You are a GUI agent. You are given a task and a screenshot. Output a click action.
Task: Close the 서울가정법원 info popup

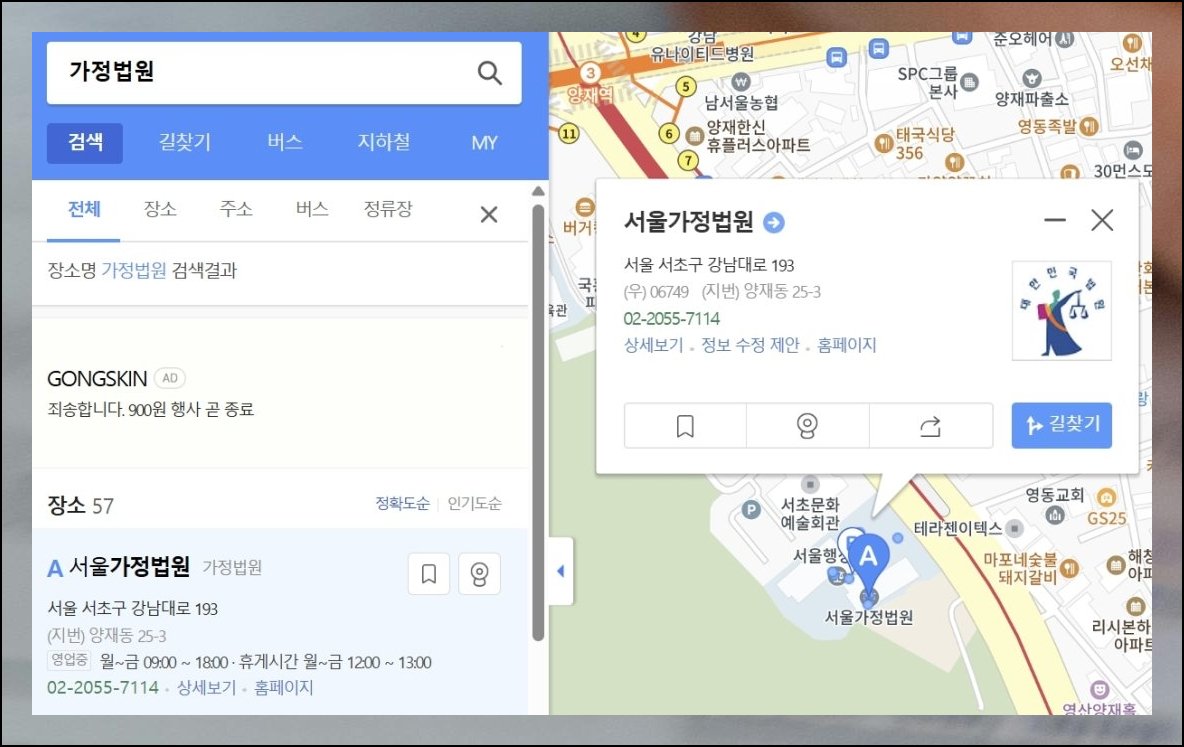point(1102,220)
